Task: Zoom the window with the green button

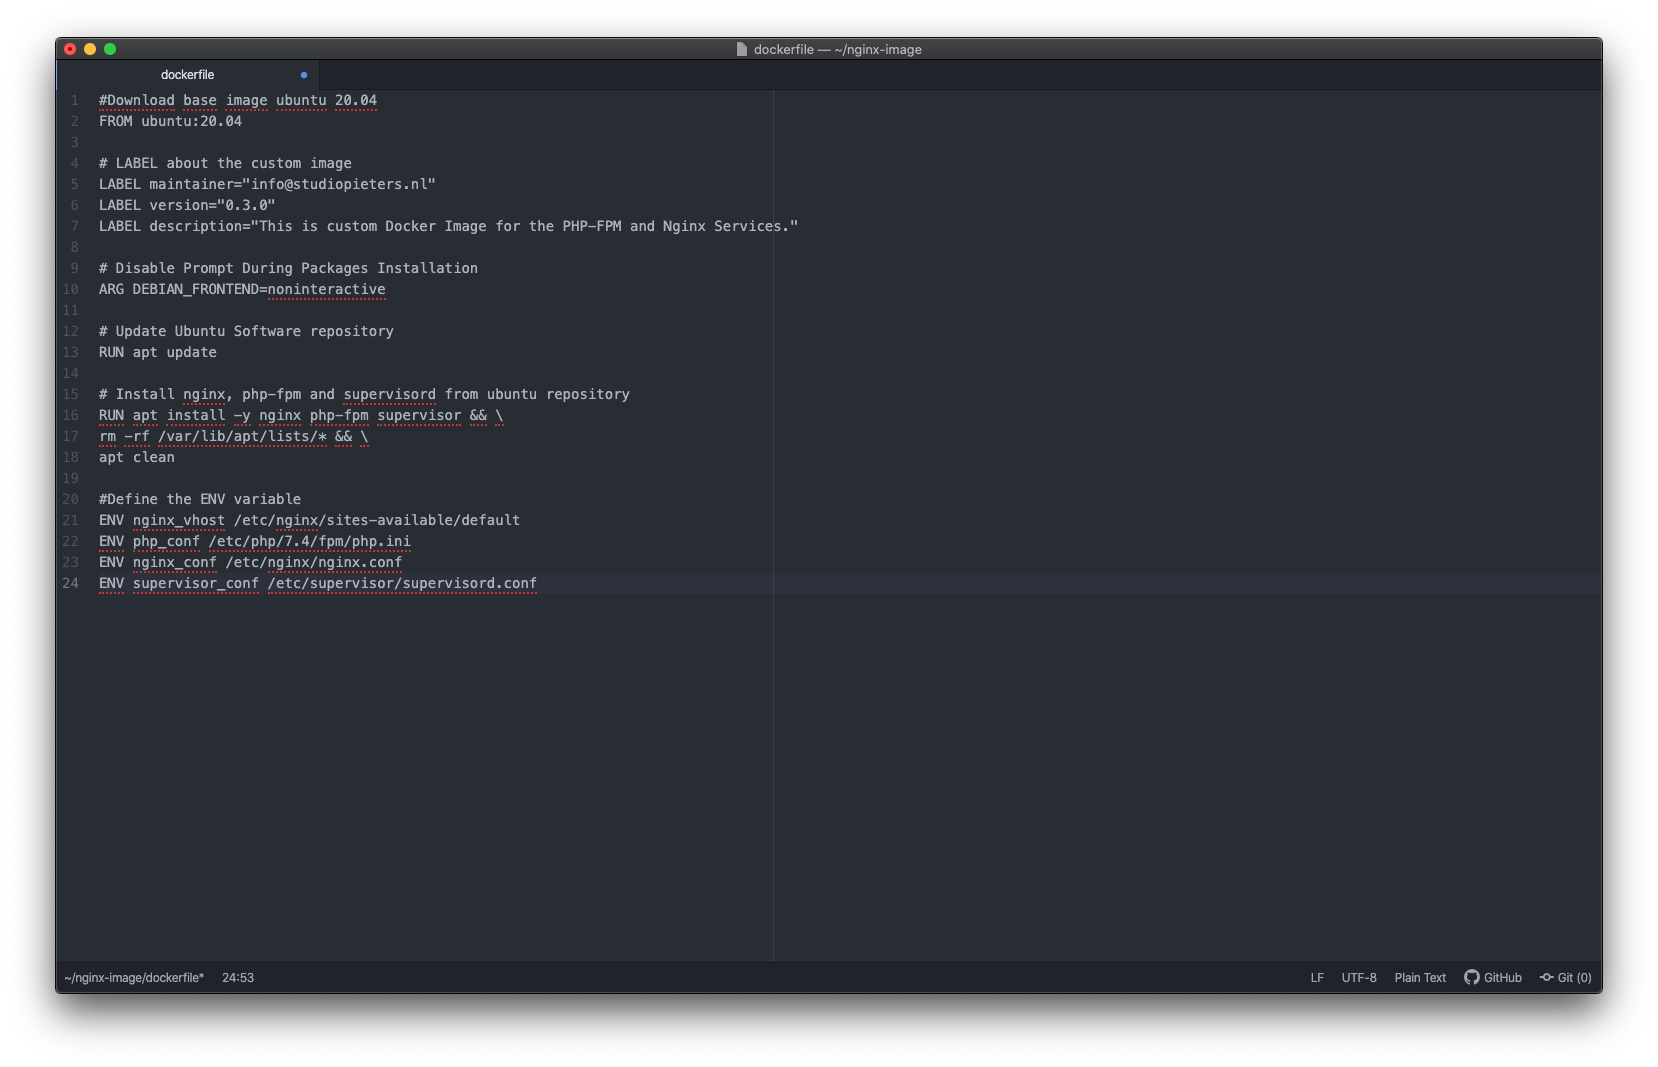Action: (x=110, y=49)
